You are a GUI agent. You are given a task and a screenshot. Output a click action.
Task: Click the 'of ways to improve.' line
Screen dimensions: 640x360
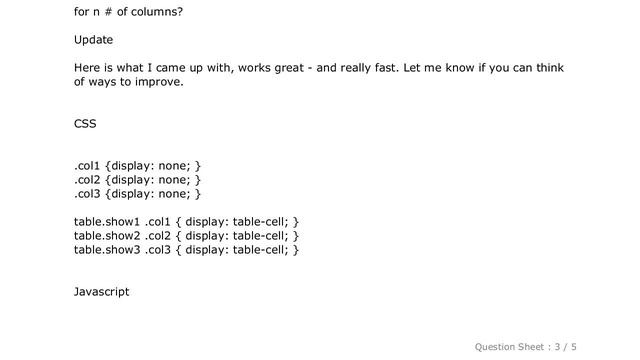pos(129,82)
